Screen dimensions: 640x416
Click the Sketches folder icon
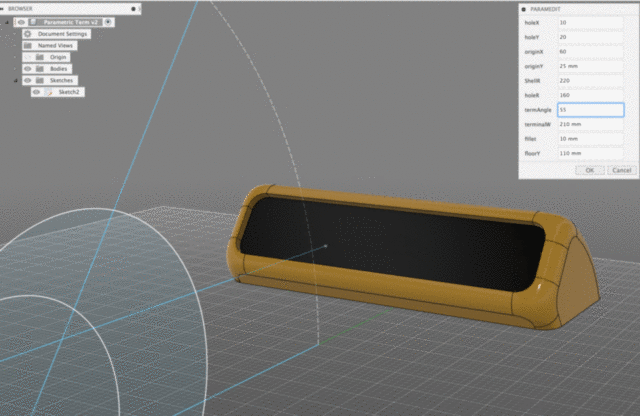pyautogui.click(x=40, y=80)
